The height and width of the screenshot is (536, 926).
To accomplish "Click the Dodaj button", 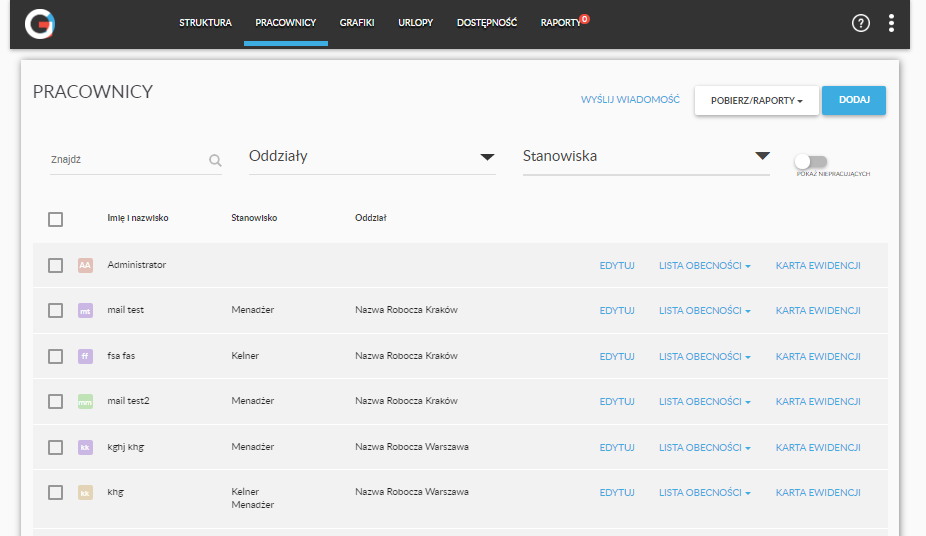I will 854,100.
